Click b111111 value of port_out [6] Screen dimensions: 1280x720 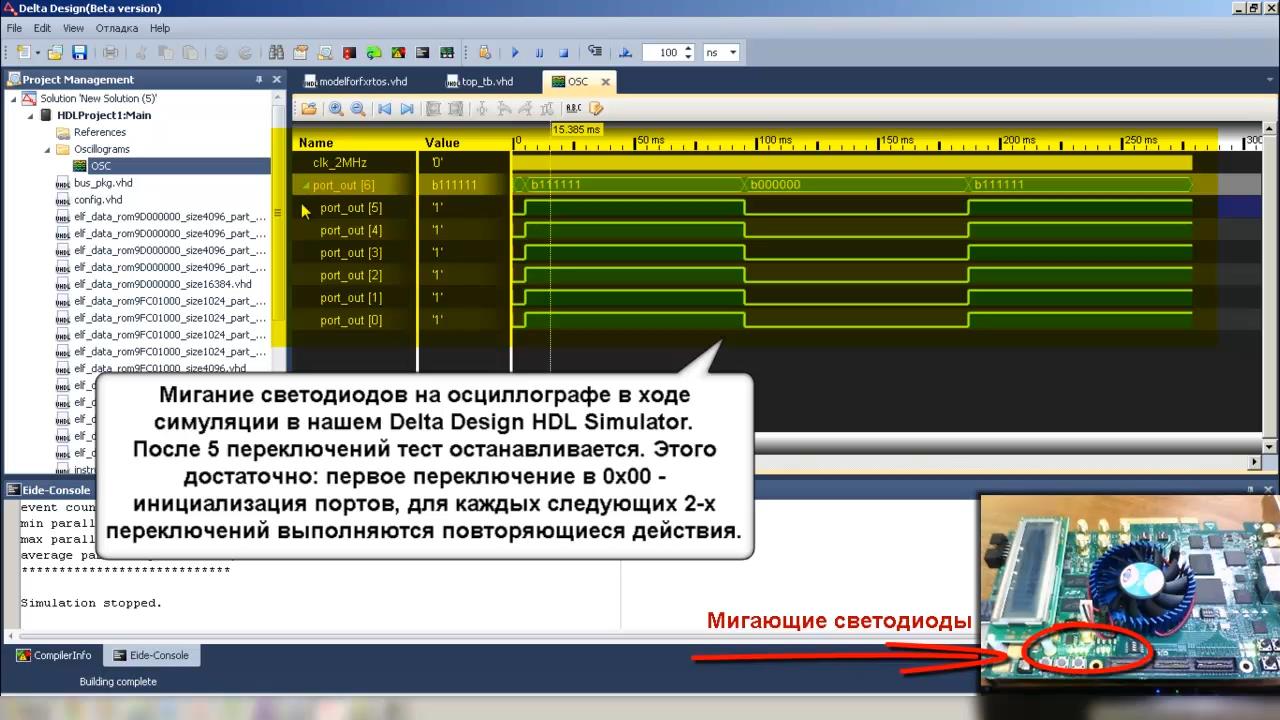pyautogui.click(x=454, y=185)
